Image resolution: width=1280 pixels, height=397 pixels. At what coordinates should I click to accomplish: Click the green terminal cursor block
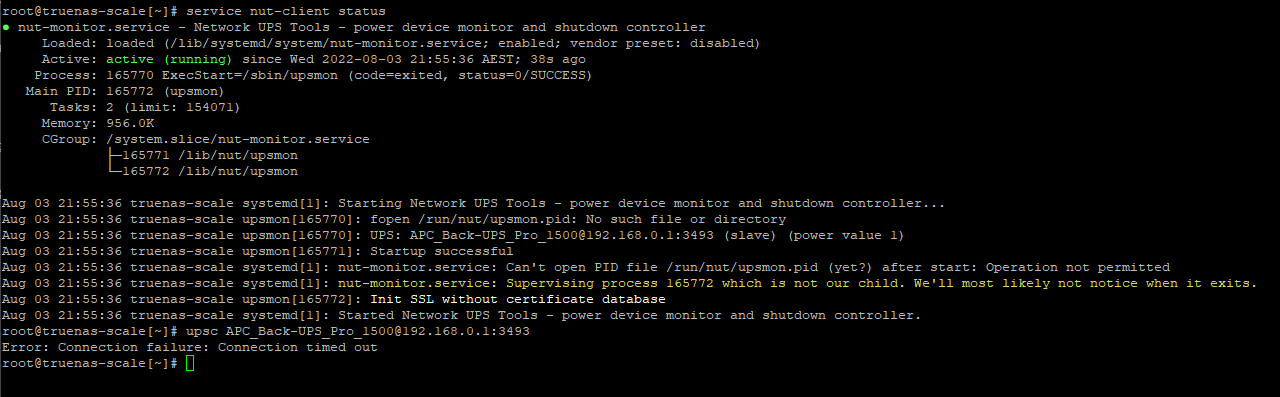point(190,364)
